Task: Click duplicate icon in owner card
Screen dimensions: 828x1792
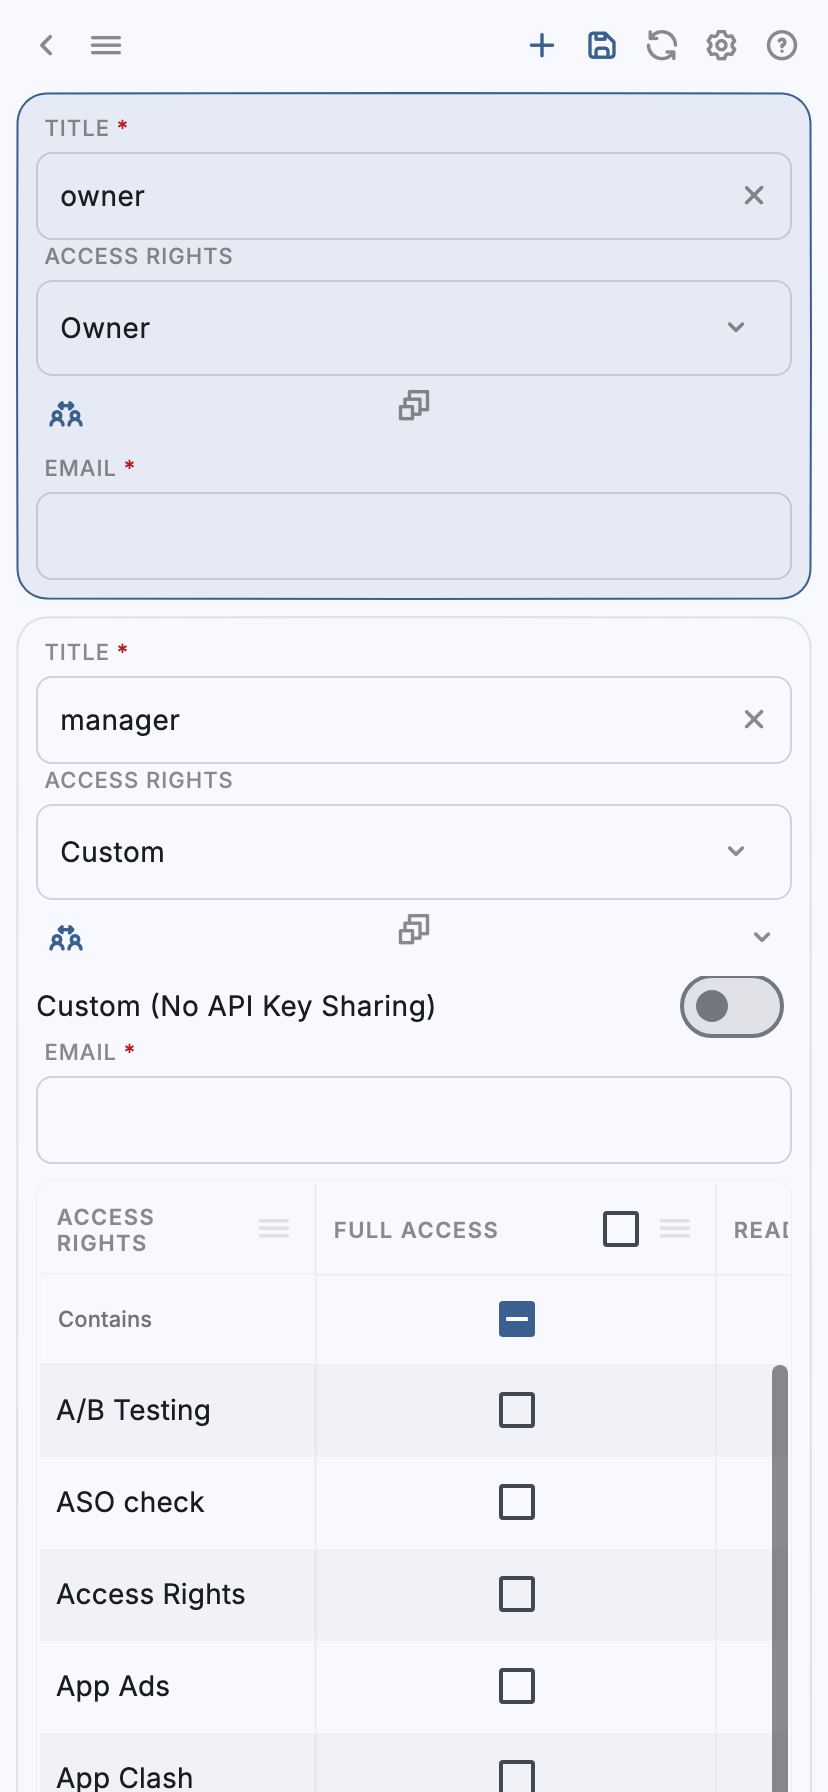Action: click(x=414, y=405)
